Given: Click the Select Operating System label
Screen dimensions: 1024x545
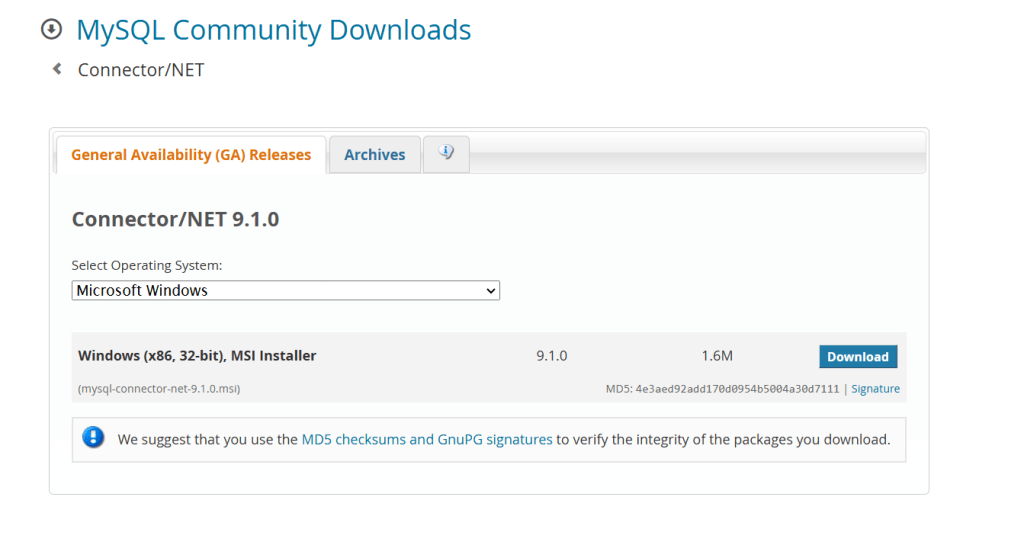Looking at the screenshot, I should [147, 266].
